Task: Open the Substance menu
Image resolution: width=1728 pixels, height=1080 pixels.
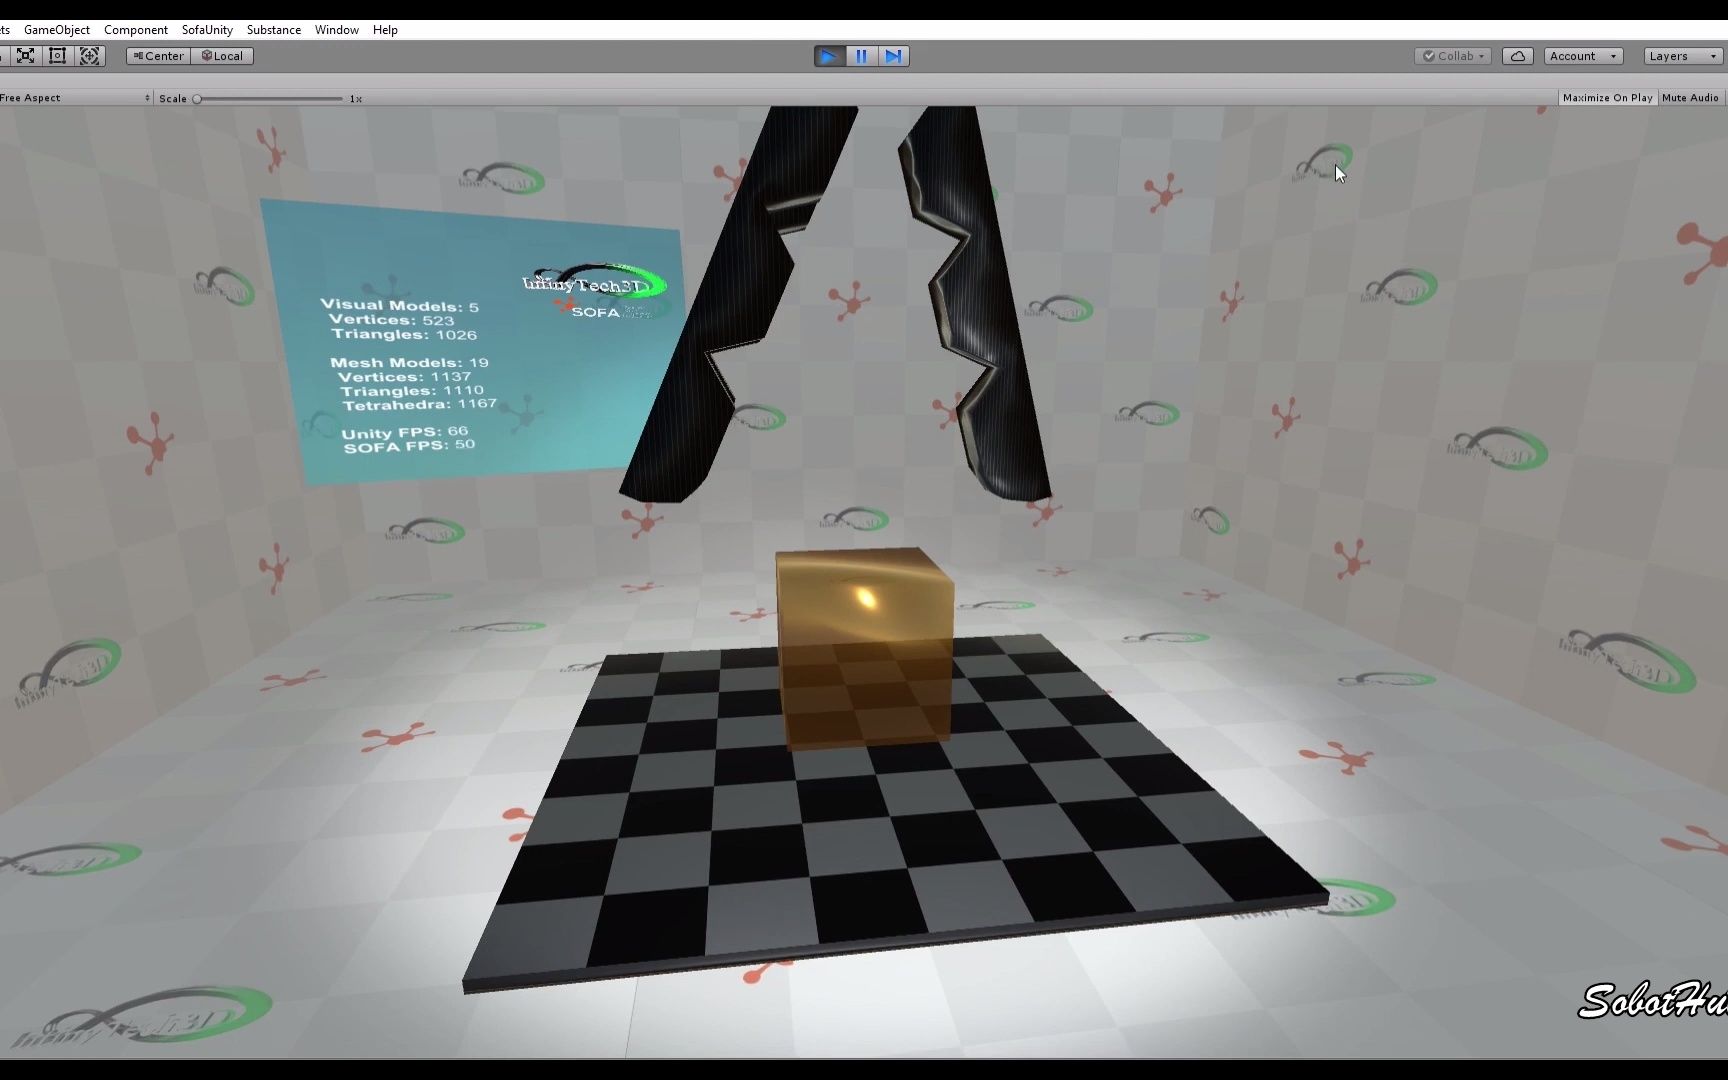Action: click(x=273, y=30)
